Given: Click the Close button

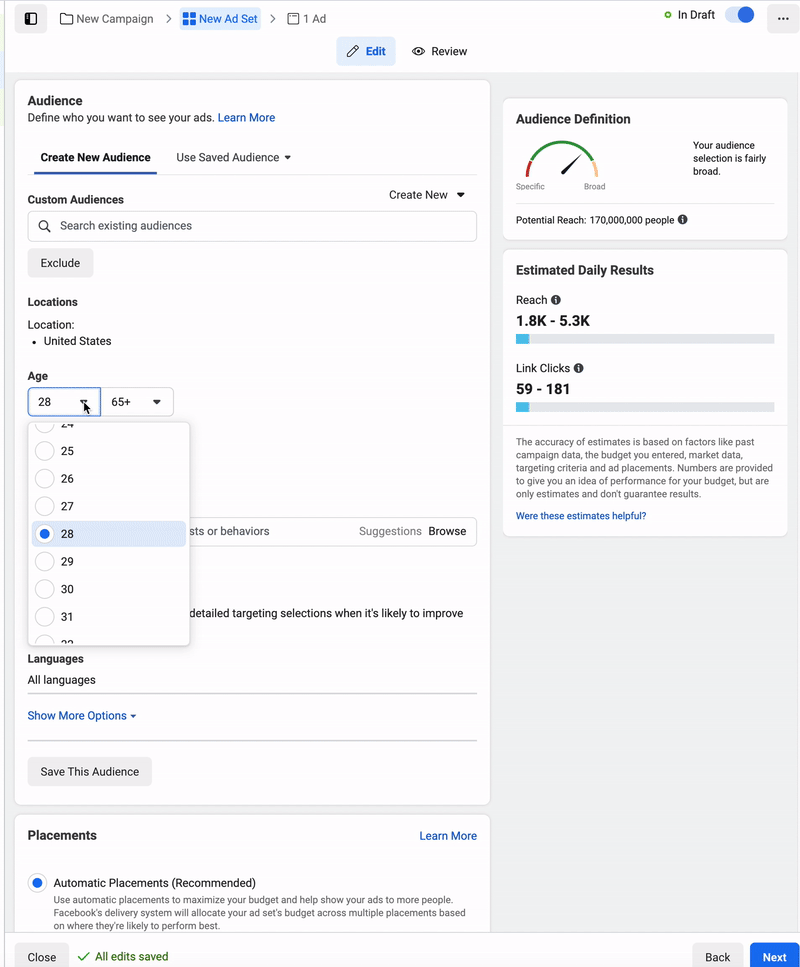Looking at the screenshot, I should pos(42,957).
